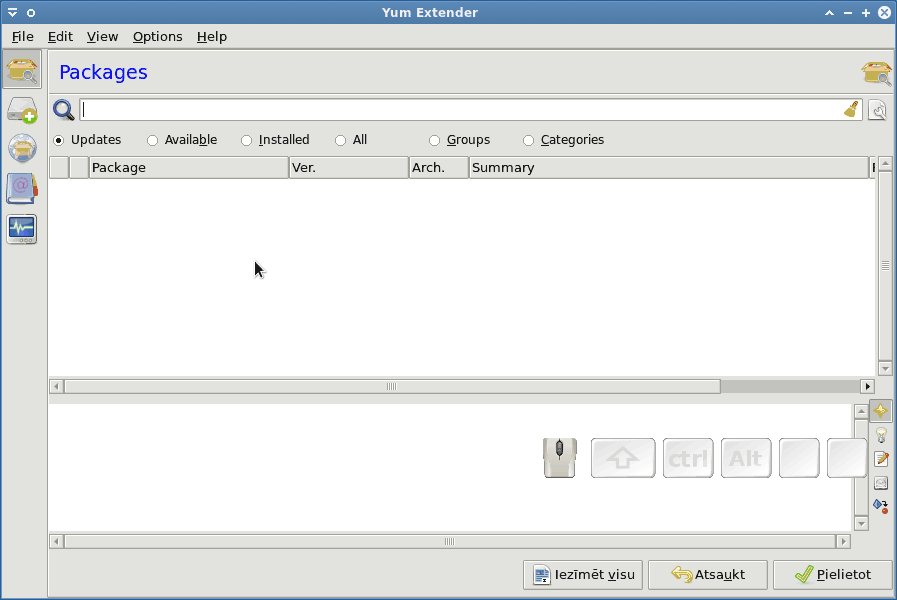This screenshot has height=600, width=897.
Task: Open the View menu
Action: pyautogui.click(x=102, y=37)
